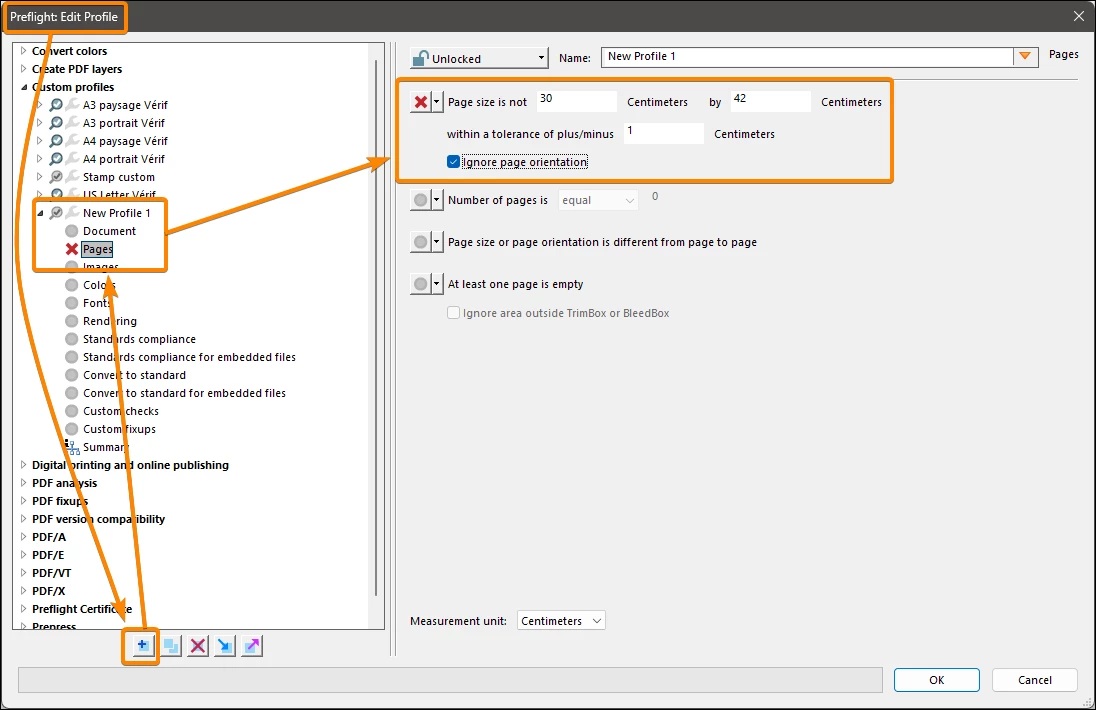The height and width of the screenshot is (710, 1096).
Task: Select the PDF fixups group
Action: click(60, 501)
